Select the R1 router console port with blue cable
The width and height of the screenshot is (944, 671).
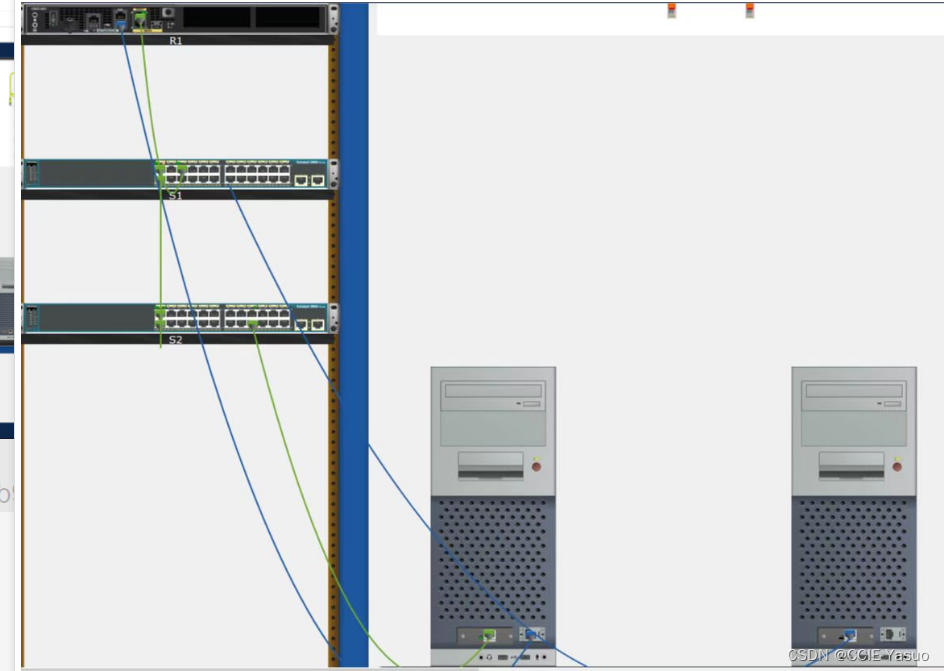click(x=120, y=25)
